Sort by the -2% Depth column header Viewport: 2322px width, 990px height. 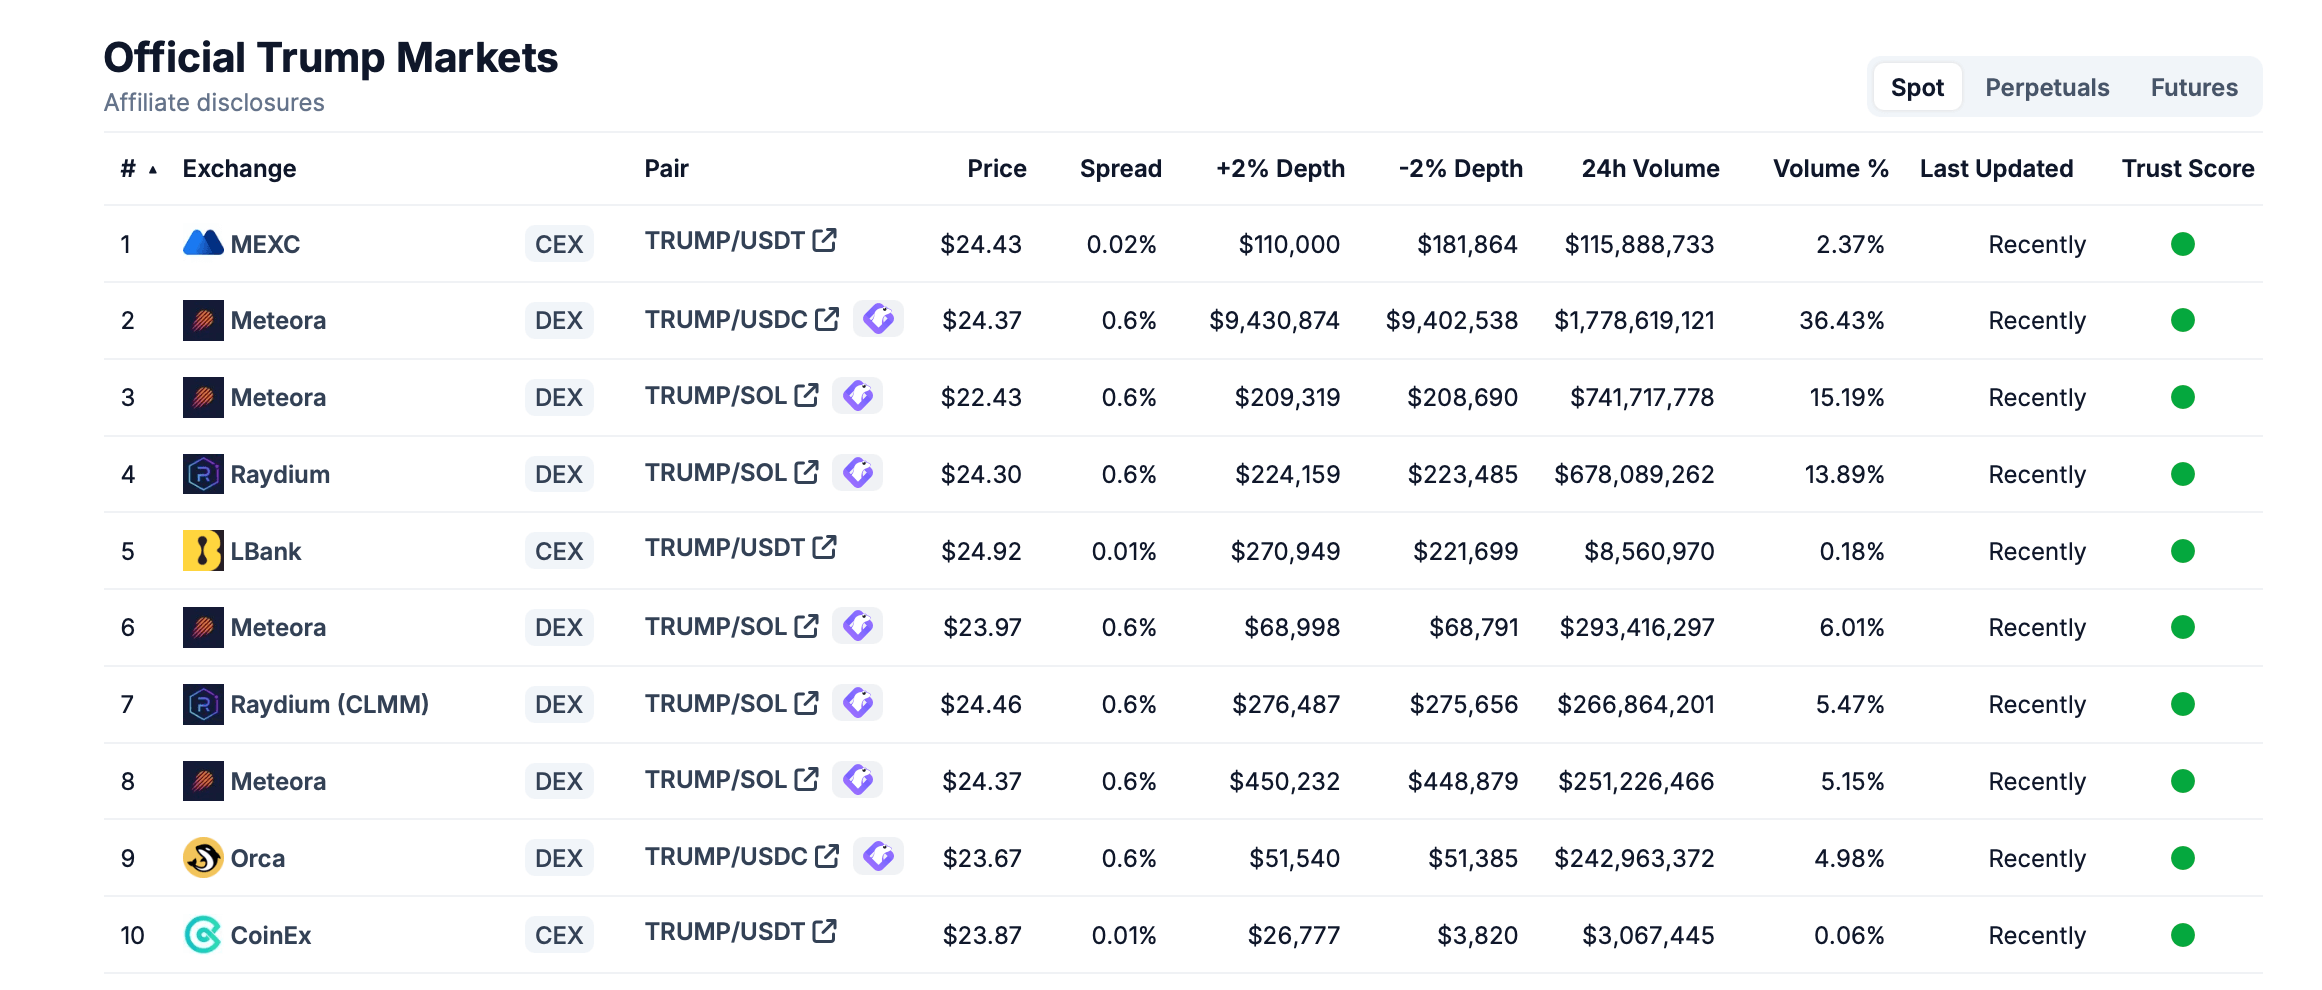point(1461,168)
